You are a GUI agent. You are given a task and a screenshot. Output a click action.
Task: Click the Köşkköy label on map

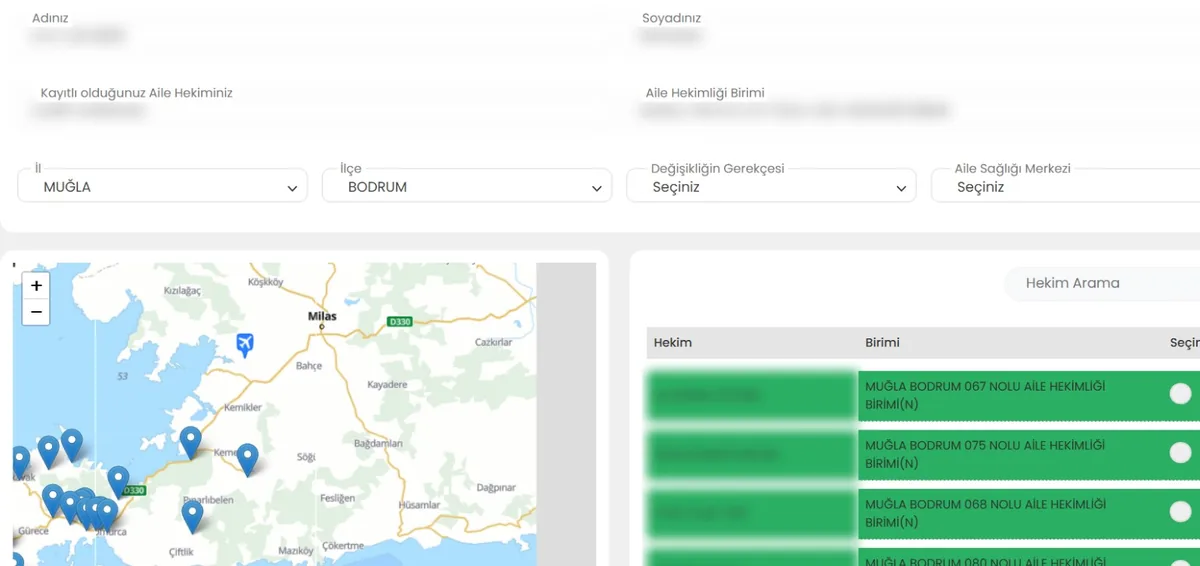point(265,283)
